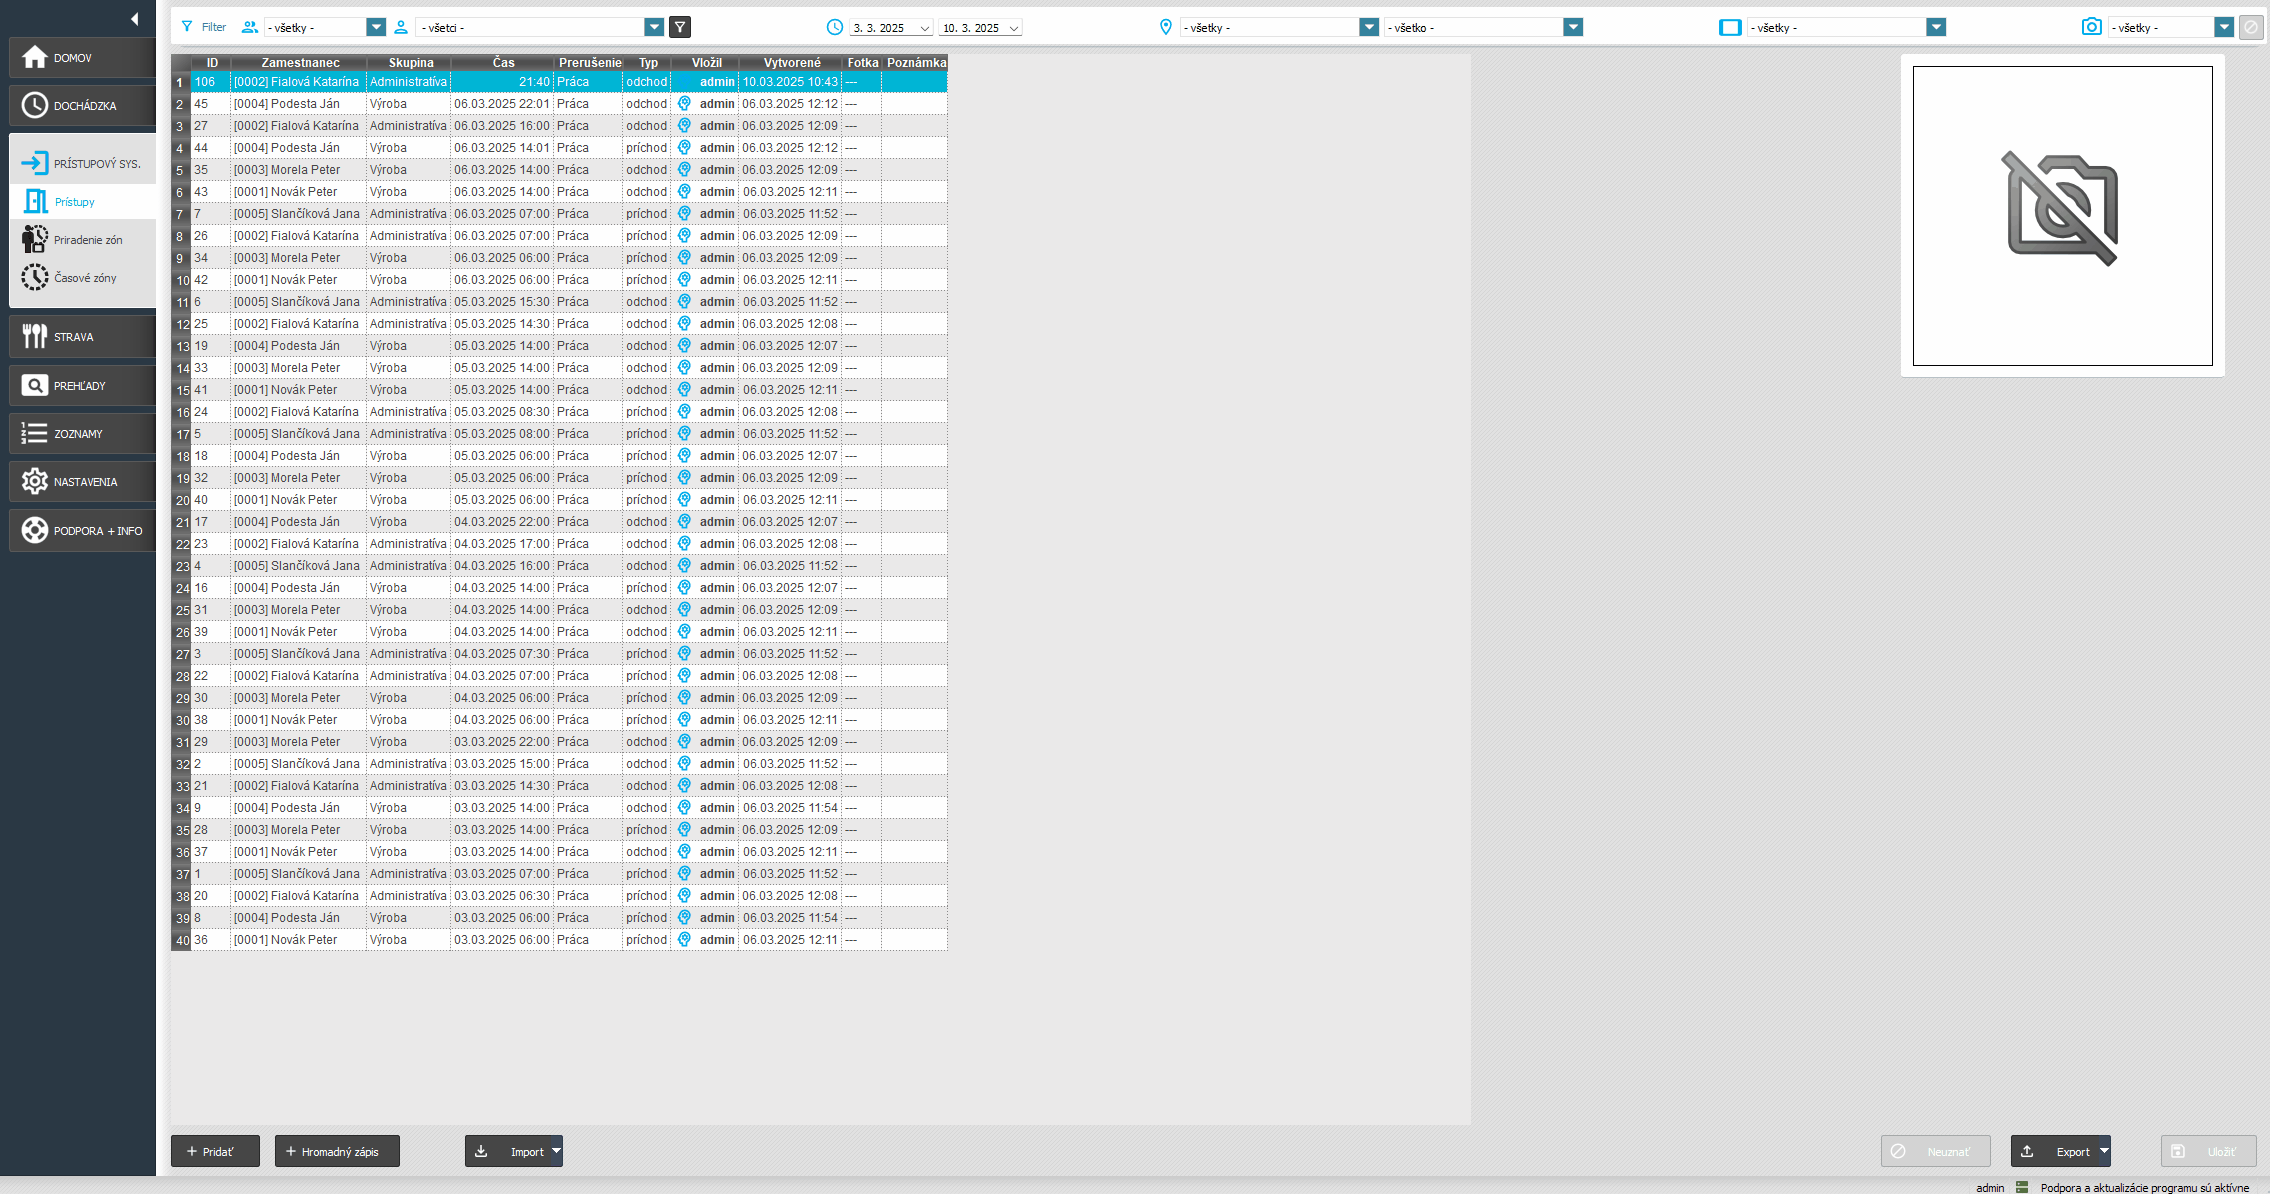Open the '- všetci -' employee dropdown
Screen dimensions: 2270x1194
tap(654, 27)
